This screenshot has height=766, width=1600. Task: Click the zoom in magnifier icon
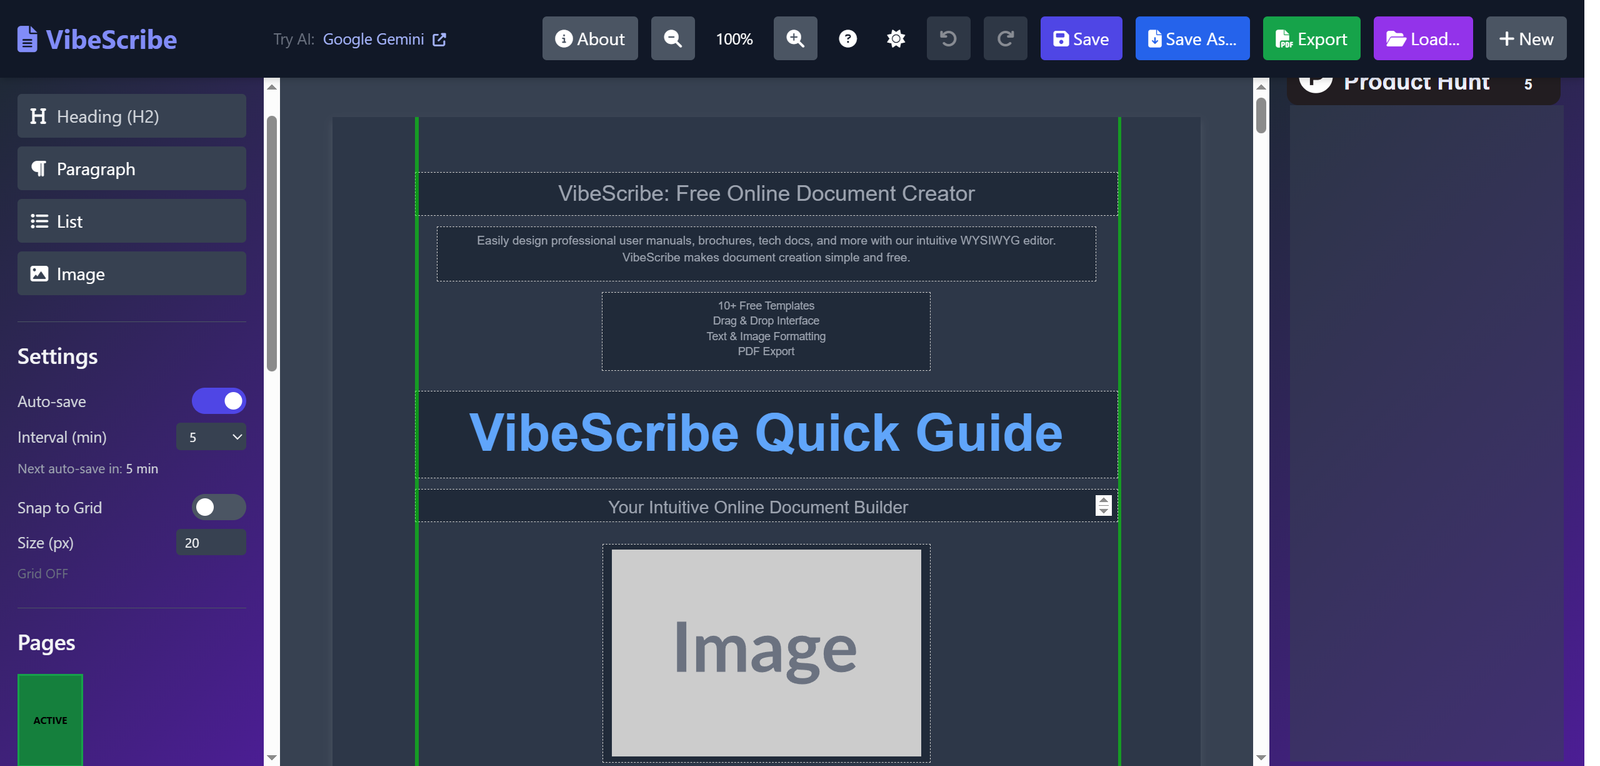(795, 39)
